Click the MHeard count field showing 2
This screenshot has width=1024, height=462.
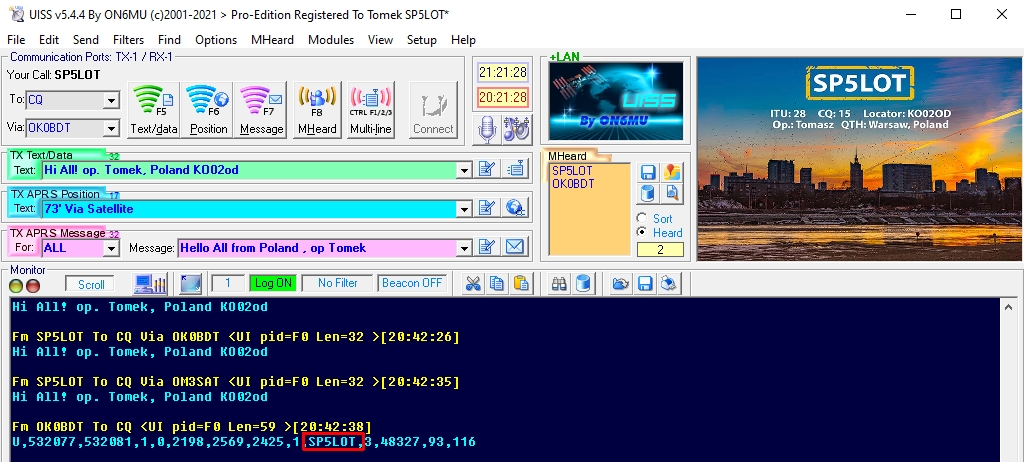point(660,250)
